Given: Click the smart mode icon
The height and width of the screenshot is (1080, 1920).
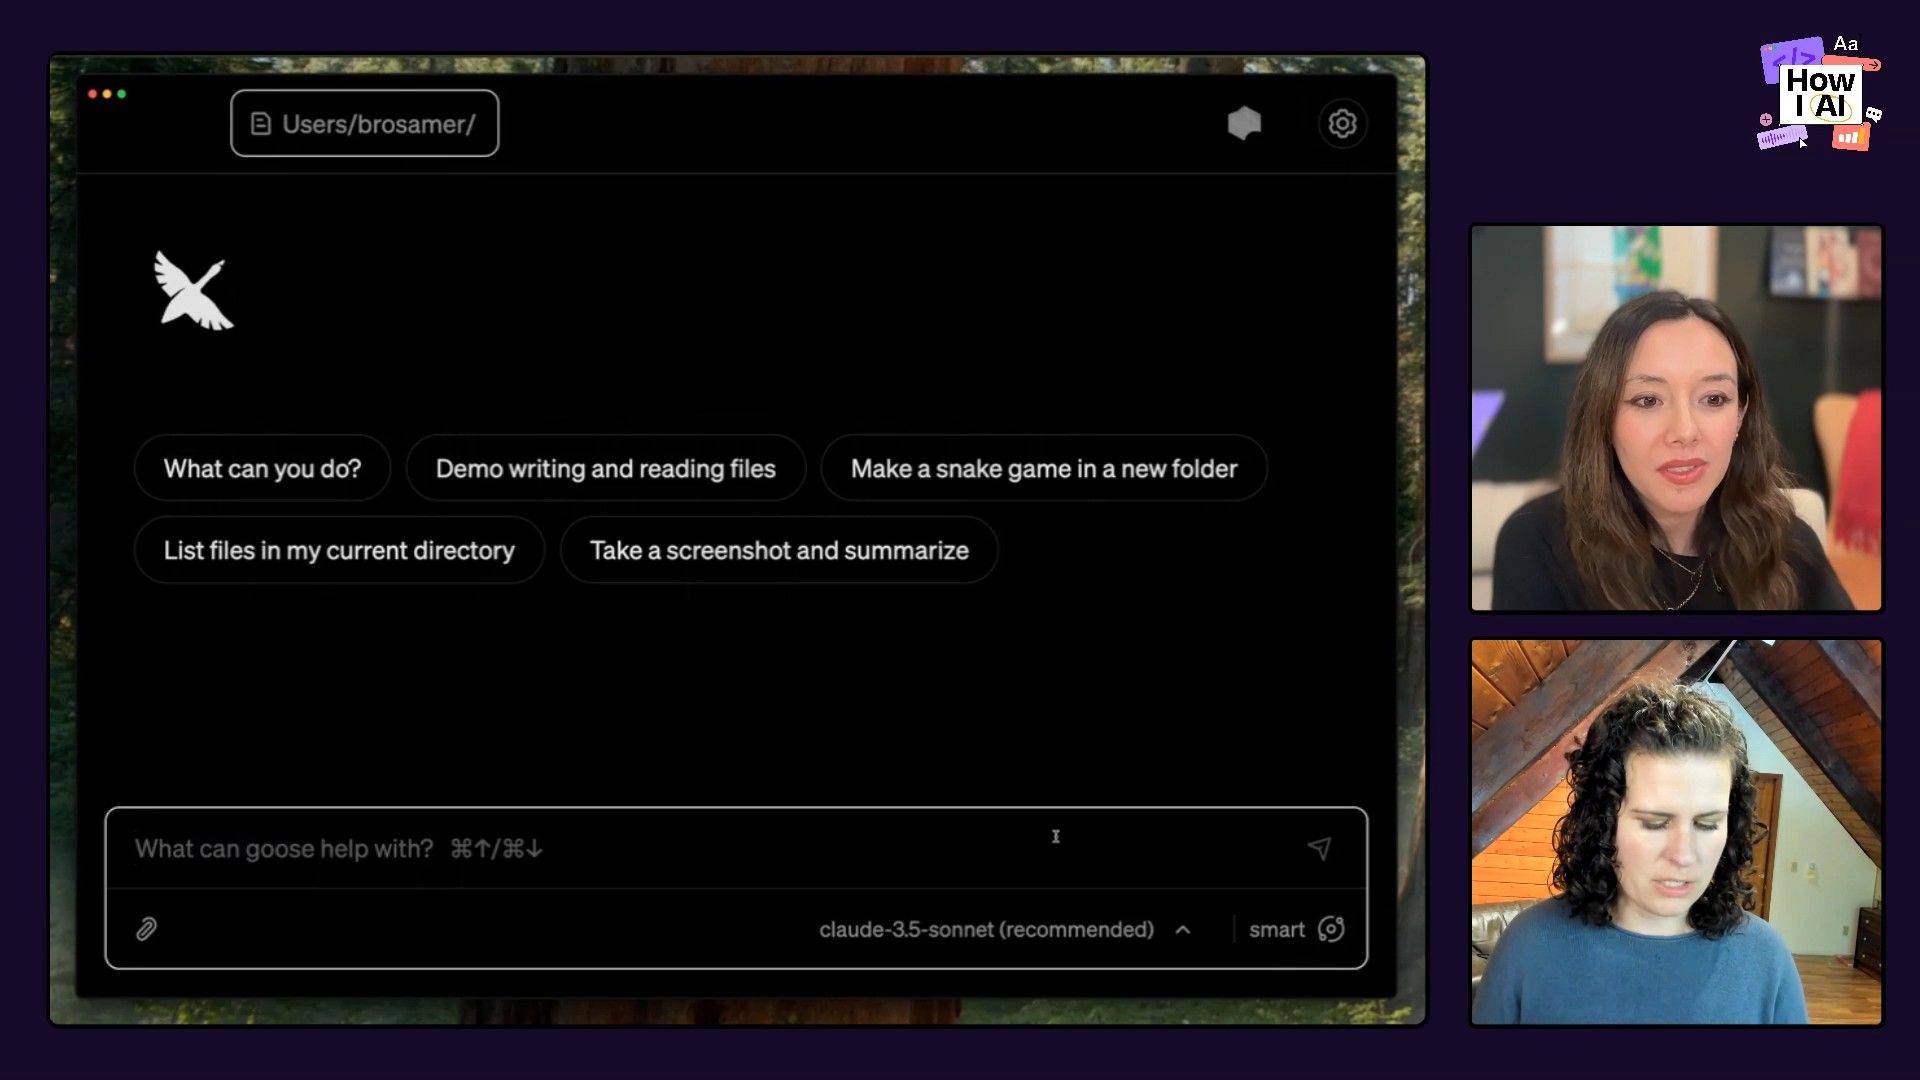Looking at the screenshot, I should click(1331, 929).
